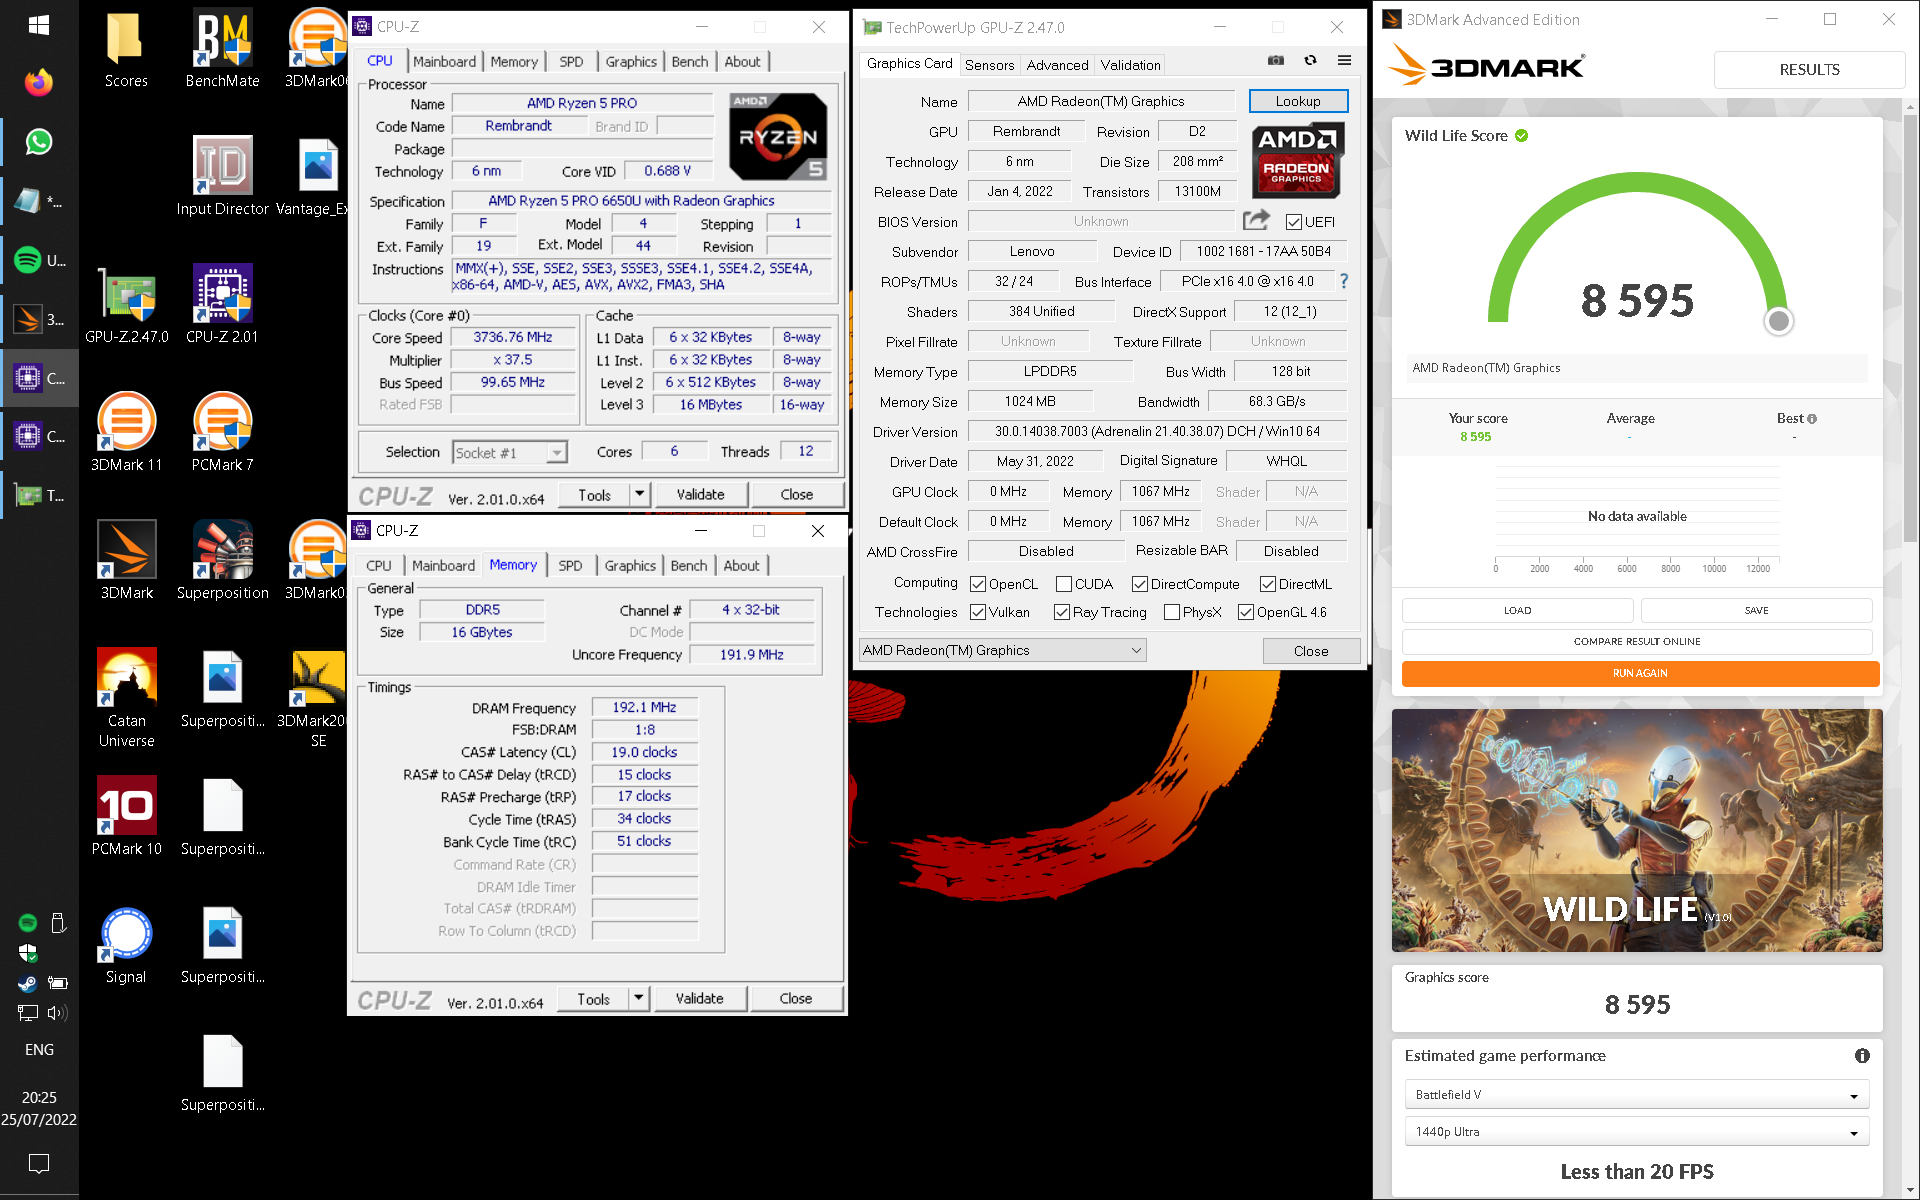The height and width of the screenshot is (1200, 1920).
Task: Open the Scores folder on desktop
Action: tap(126, 50)
